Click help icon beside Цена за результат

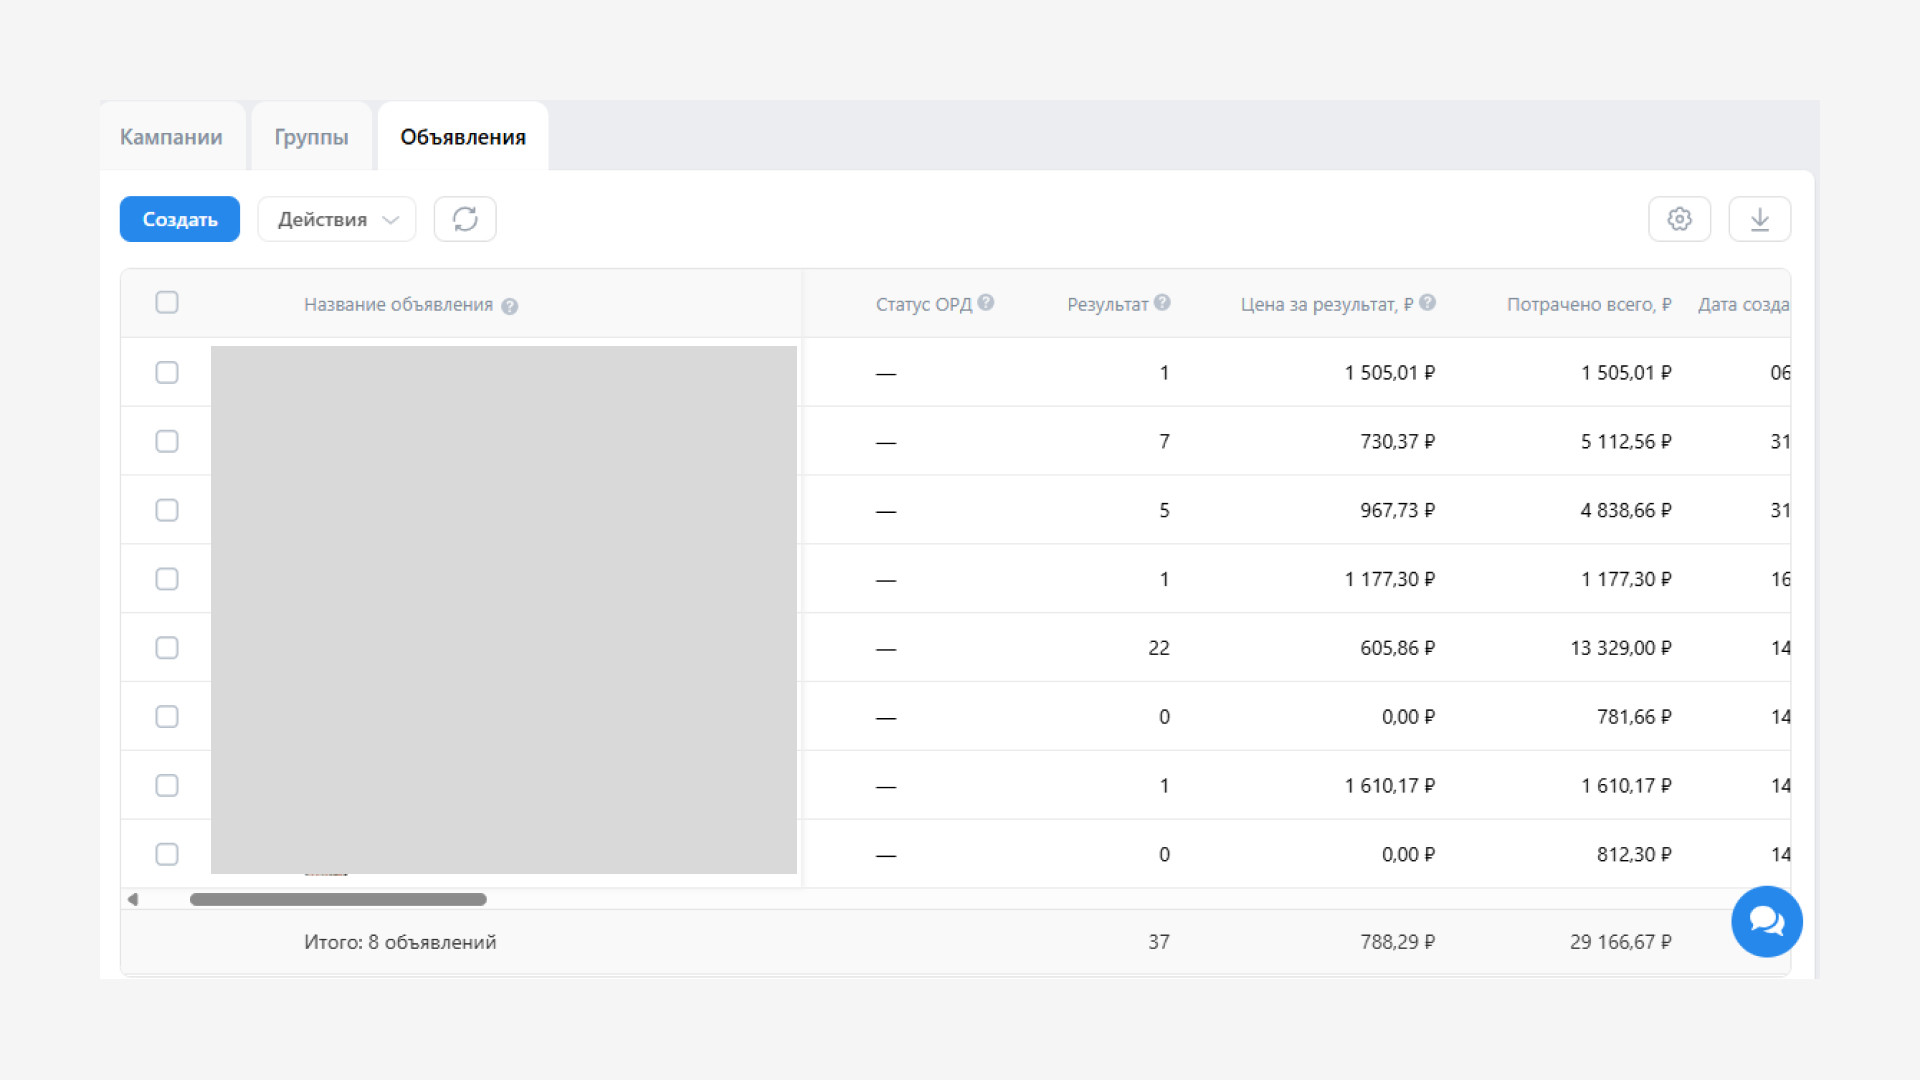(1427, 303)
